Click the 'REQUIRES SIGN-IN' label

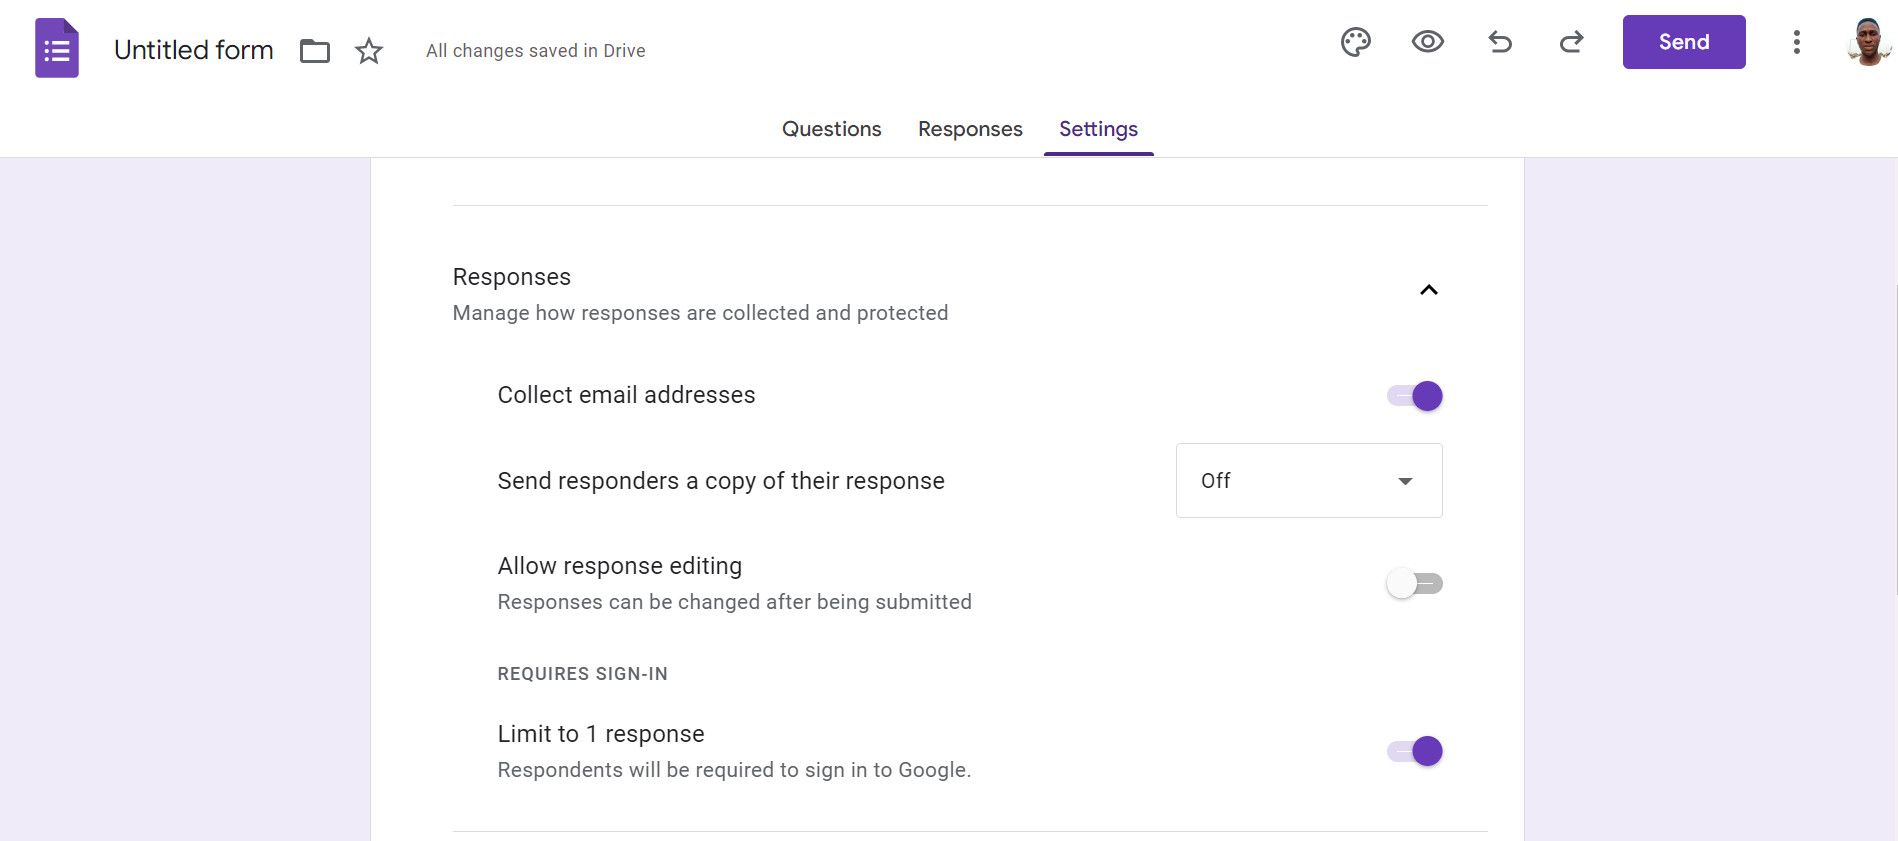click(583, 674)
